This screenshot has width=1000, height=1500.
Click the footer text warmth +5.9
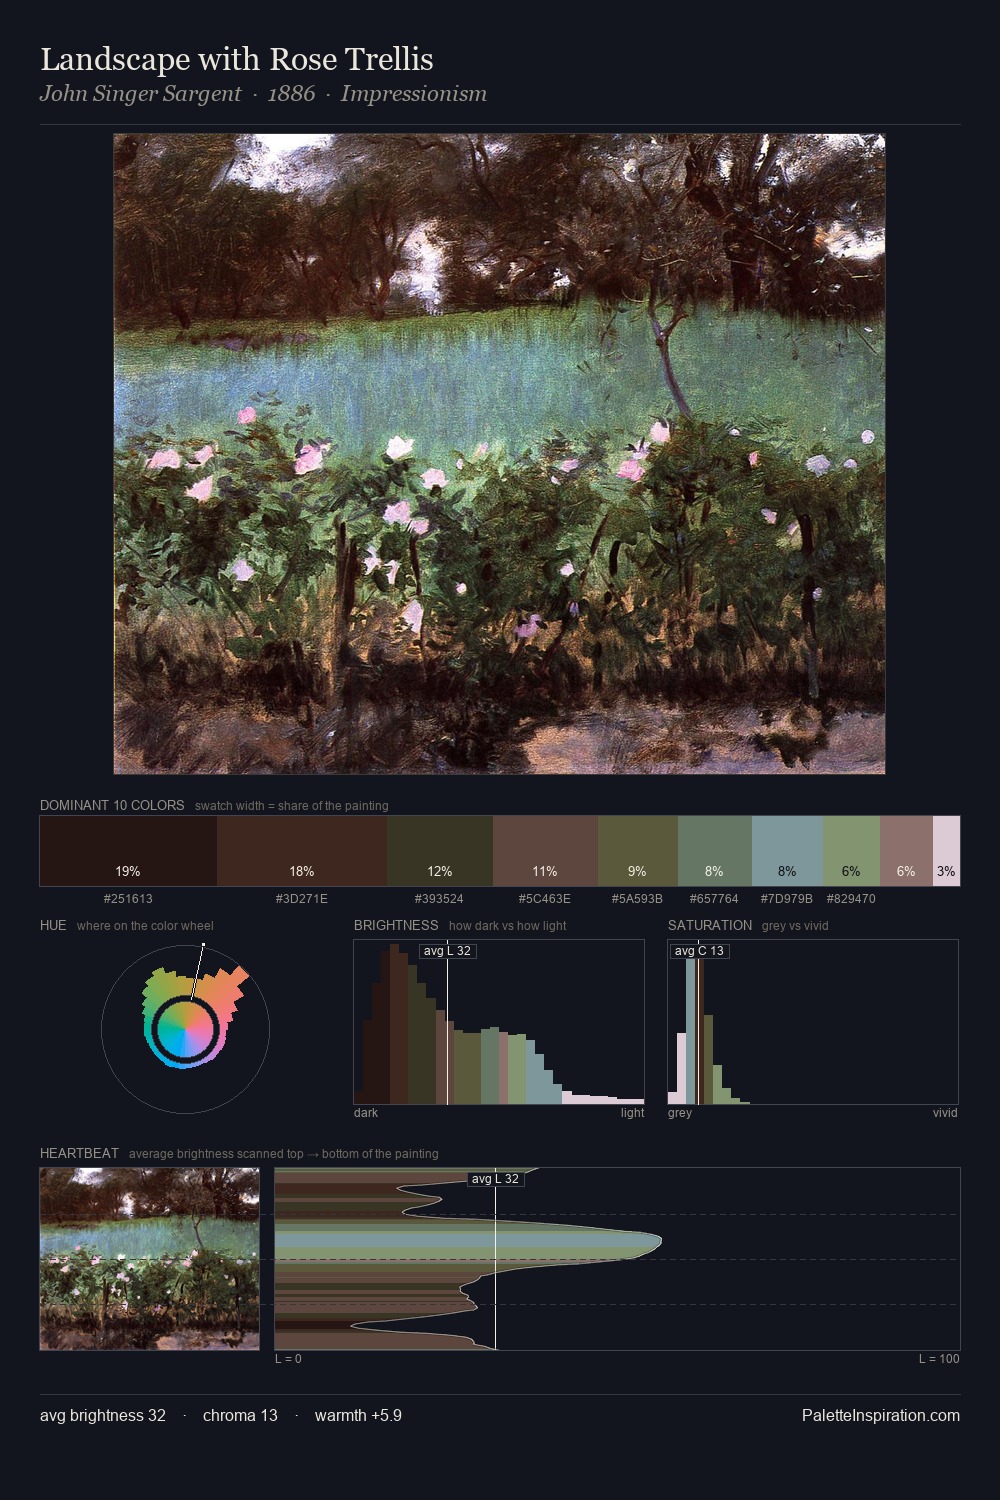pyautogui.click(x=358, y=1416)
